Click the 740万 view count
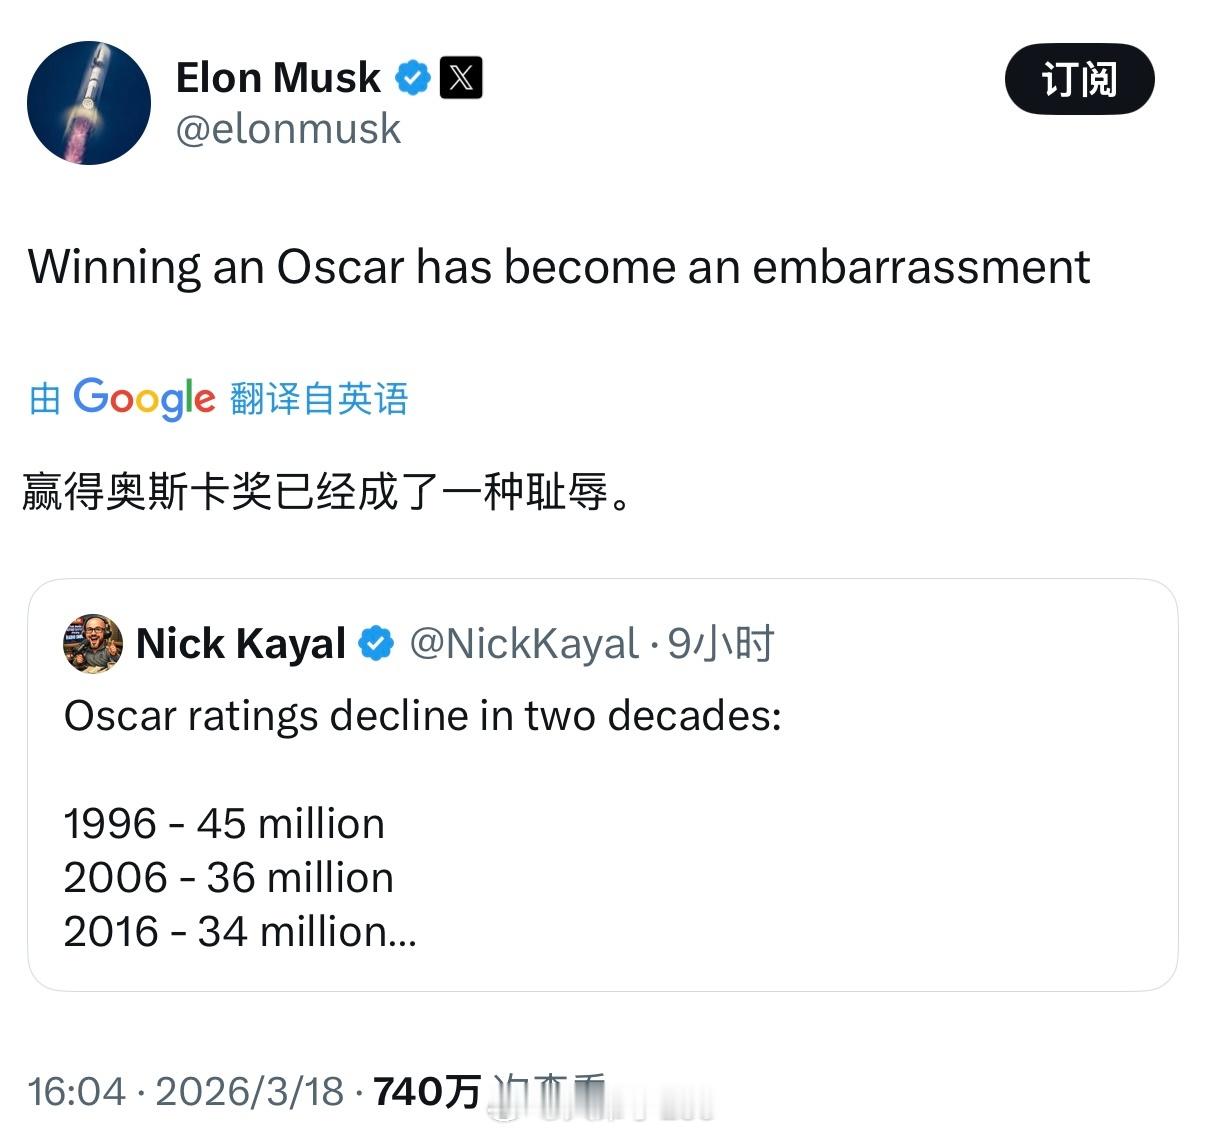Image resolution: width=1206 pixels, height=1134 pixels. click(426, 1091)
